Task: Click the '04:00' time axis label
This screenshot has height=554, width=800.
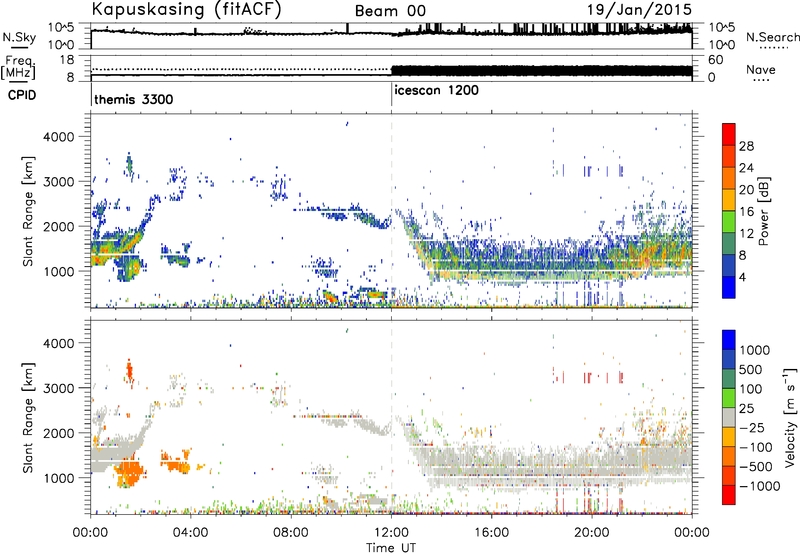Action: (190, 533)
